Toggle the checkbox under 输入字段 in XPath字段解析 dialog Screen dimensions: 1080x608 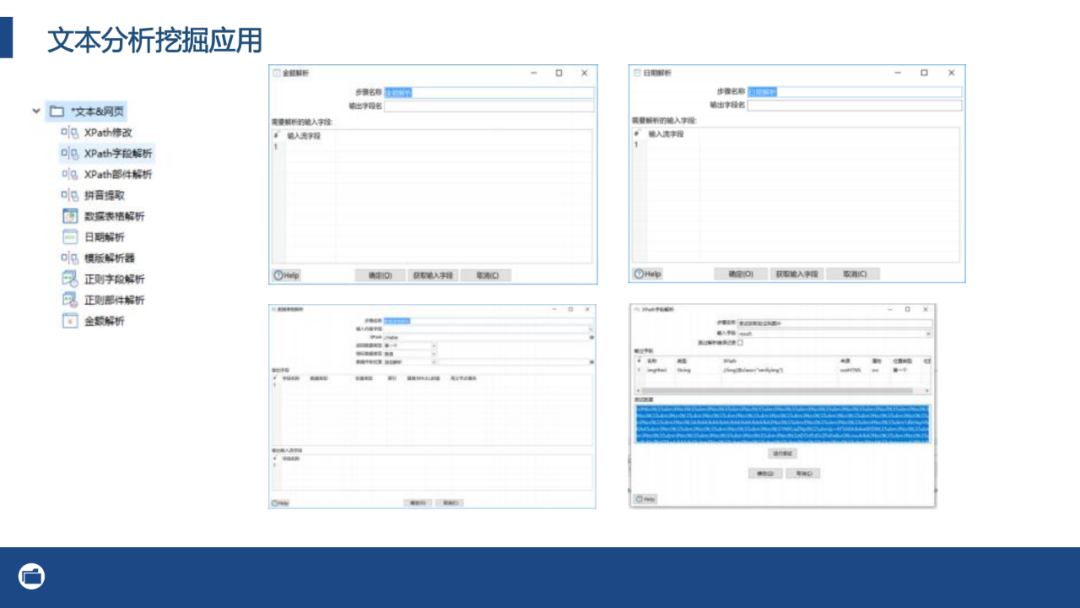click(x=740, y=342)
